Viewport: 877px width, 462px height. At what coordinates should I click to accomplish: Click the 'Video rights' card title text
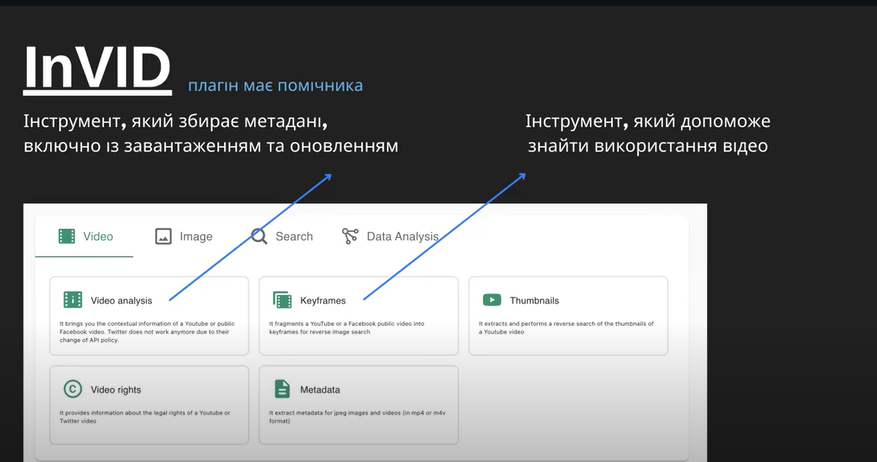pos(116,390)
